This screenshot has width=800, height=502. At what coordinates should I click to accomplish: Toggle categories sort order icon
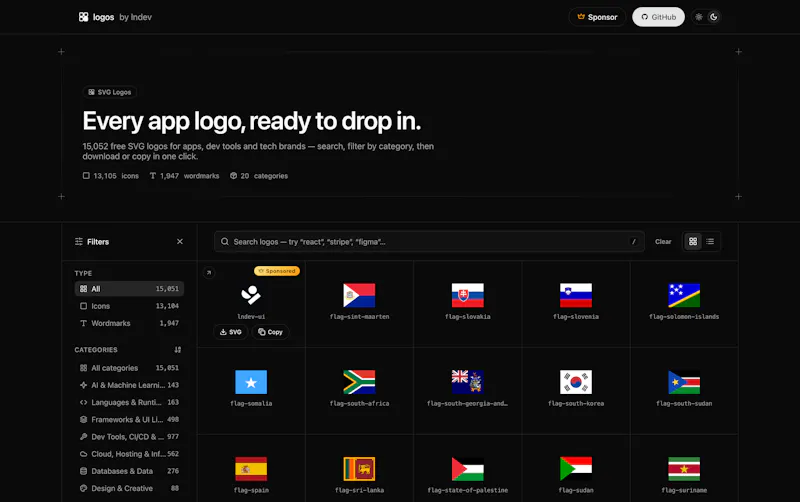(x=178, y=349)
